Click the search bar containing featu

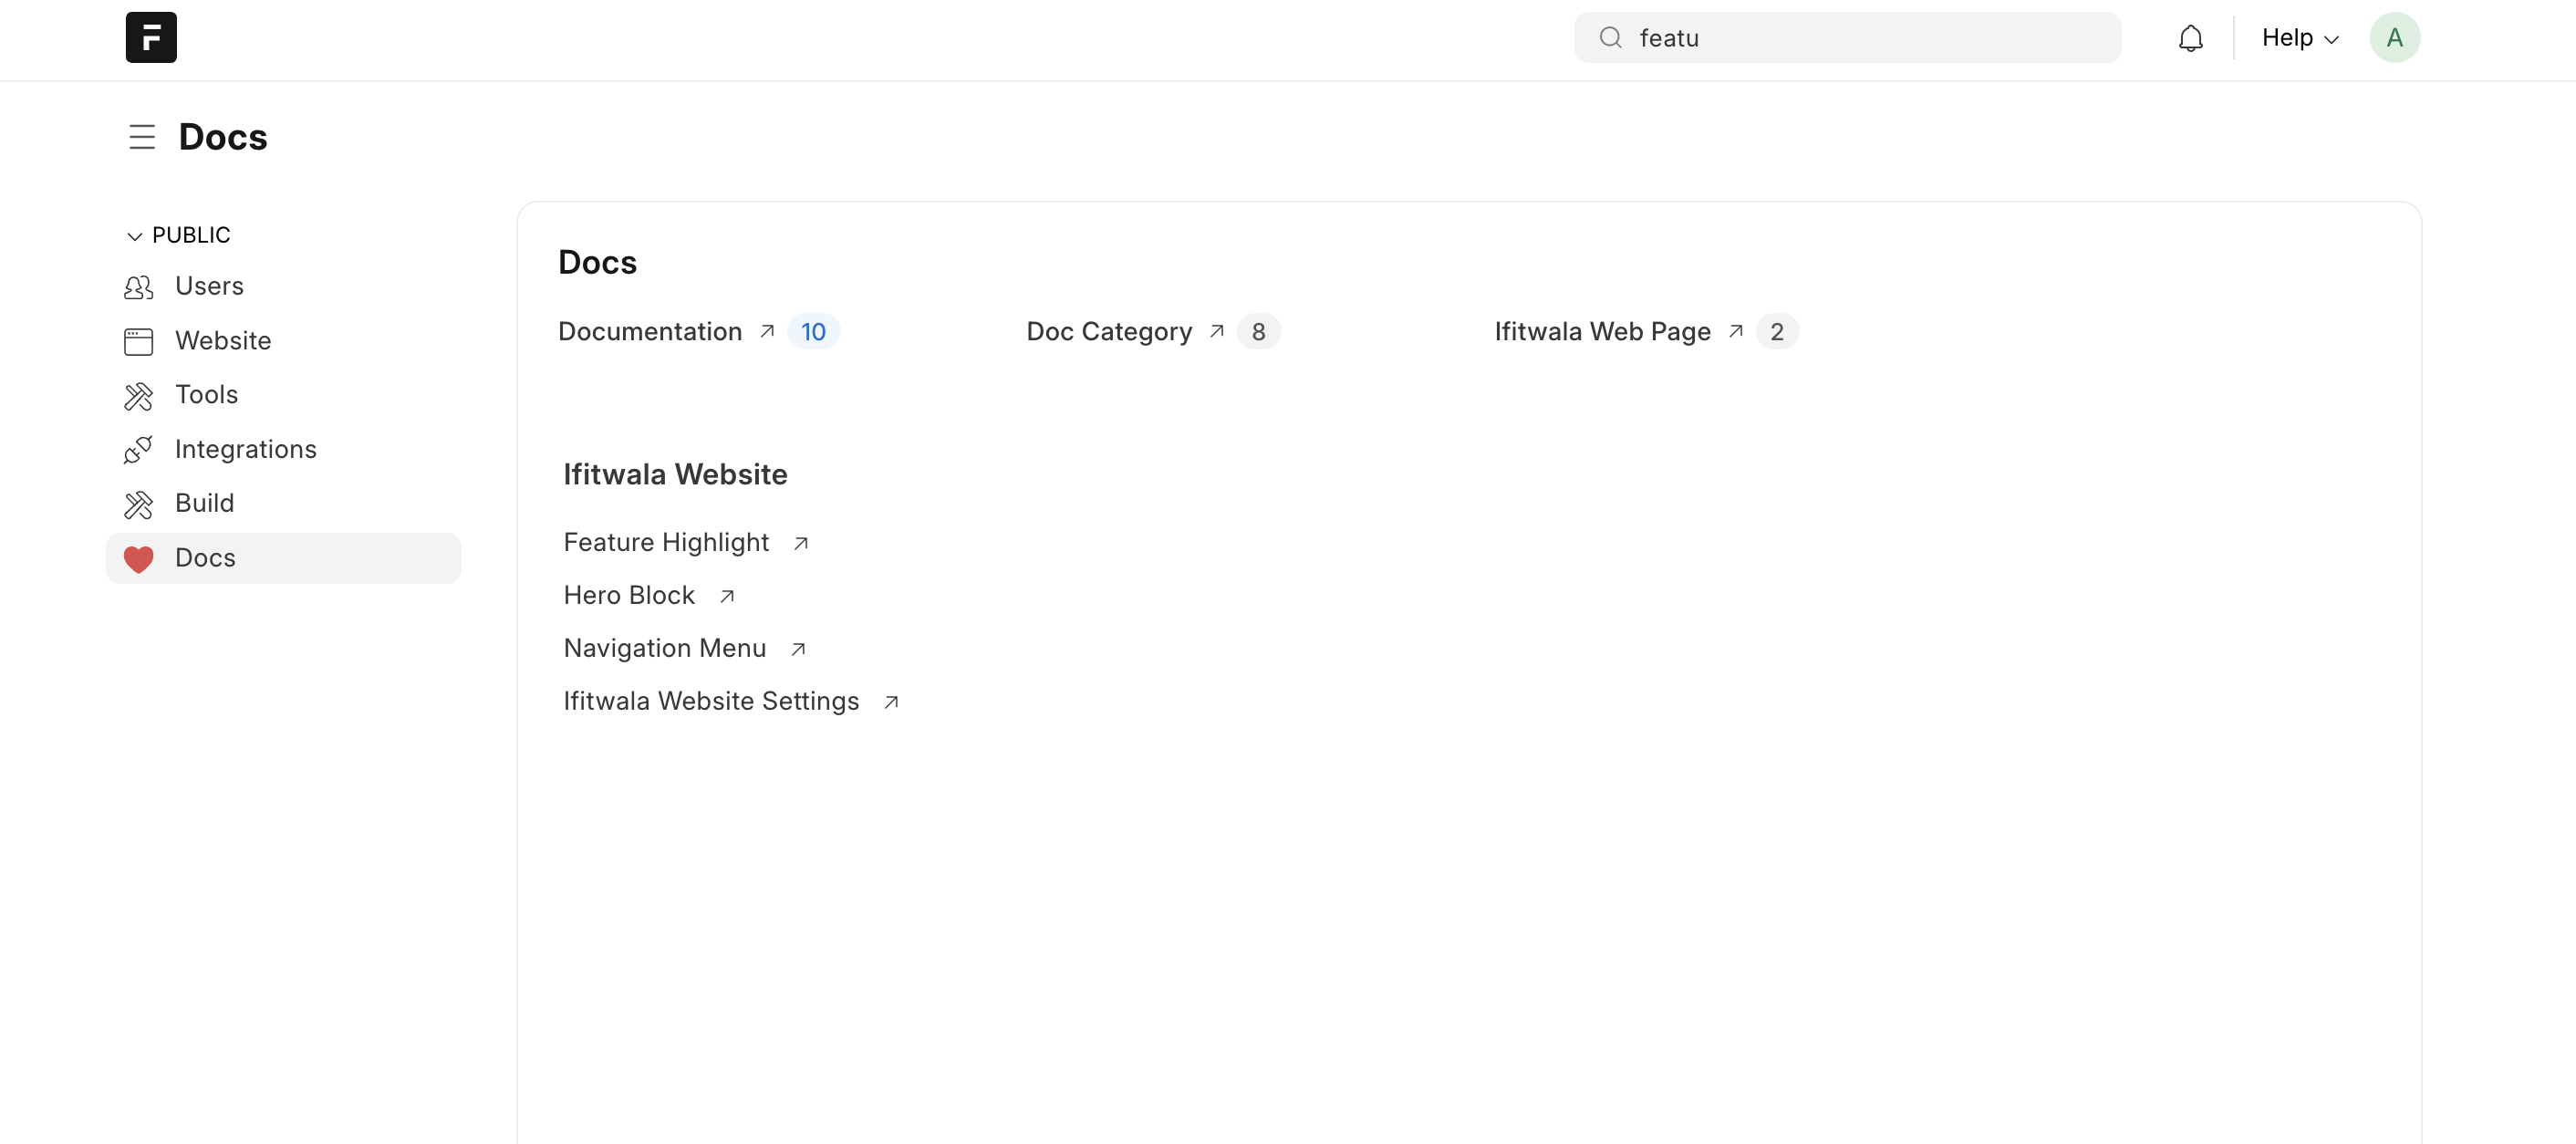(x=1860, y=38)
